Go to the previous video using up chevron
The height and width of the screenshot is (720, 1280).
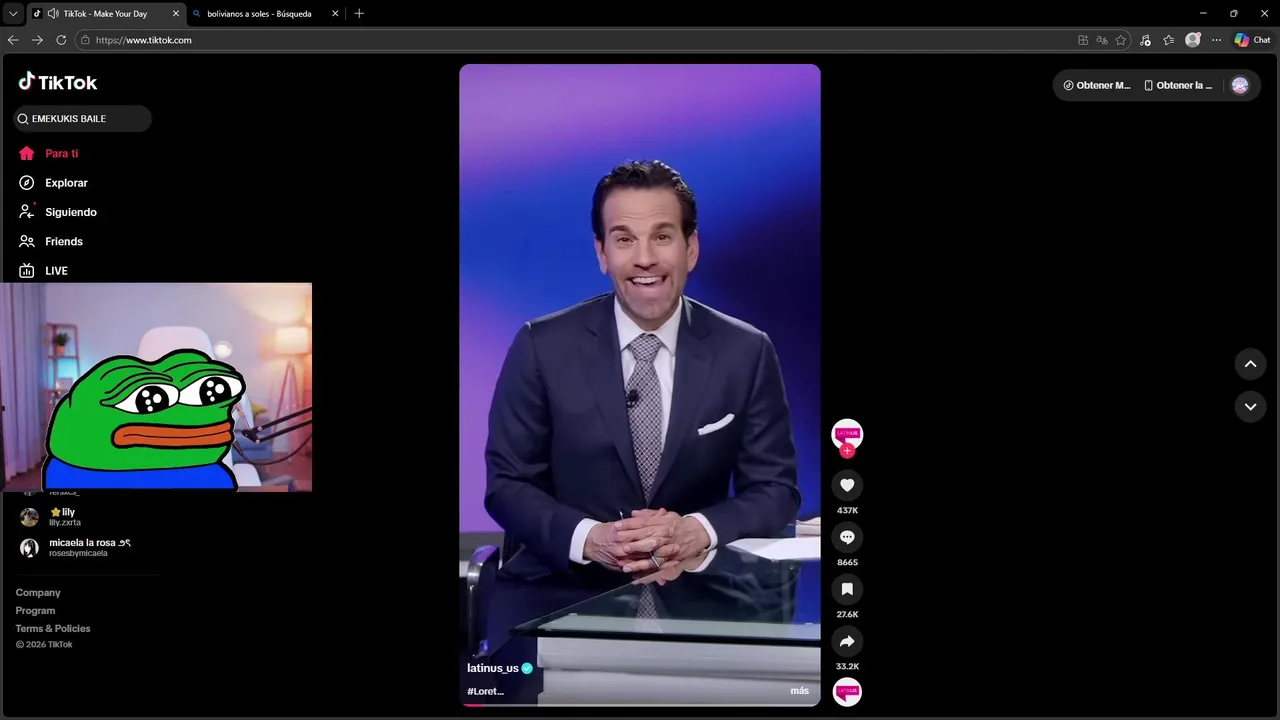point(1250,364)
